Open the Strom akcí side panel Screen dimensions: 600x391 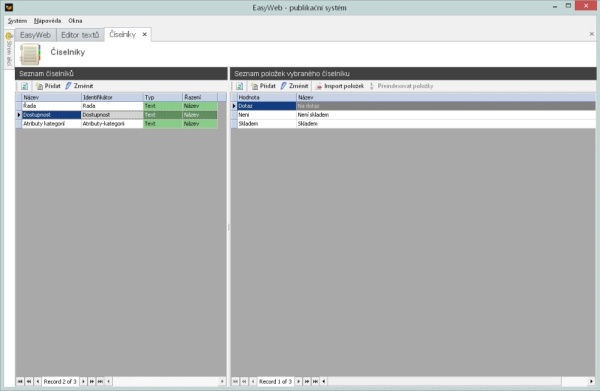click(x=9, y=49)
